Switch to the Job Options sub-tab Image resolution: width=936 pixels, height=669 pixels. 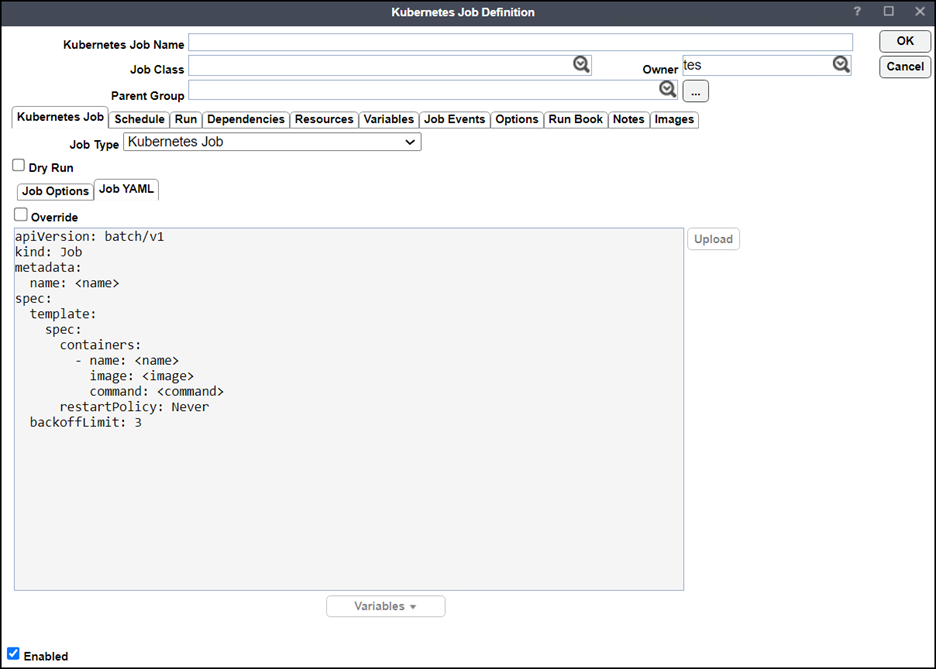56,192
